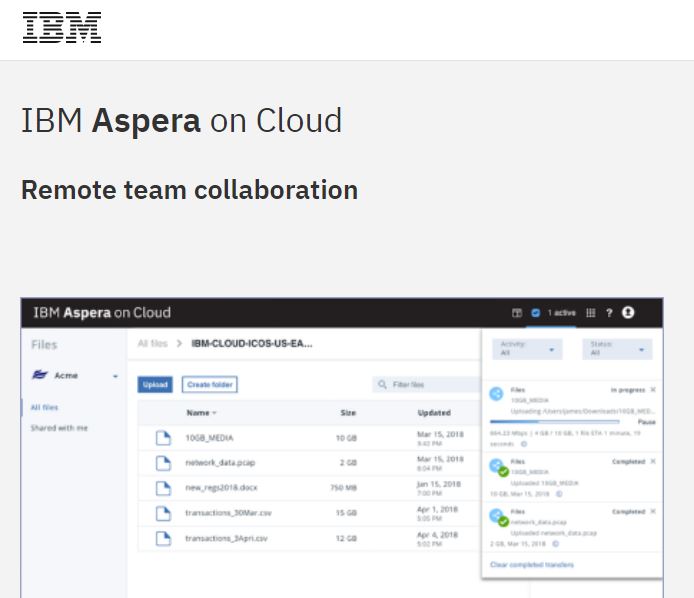Click the breadcrumb chevron after All files
Viewport: 694px width, 598px height.
pos(179,343)
